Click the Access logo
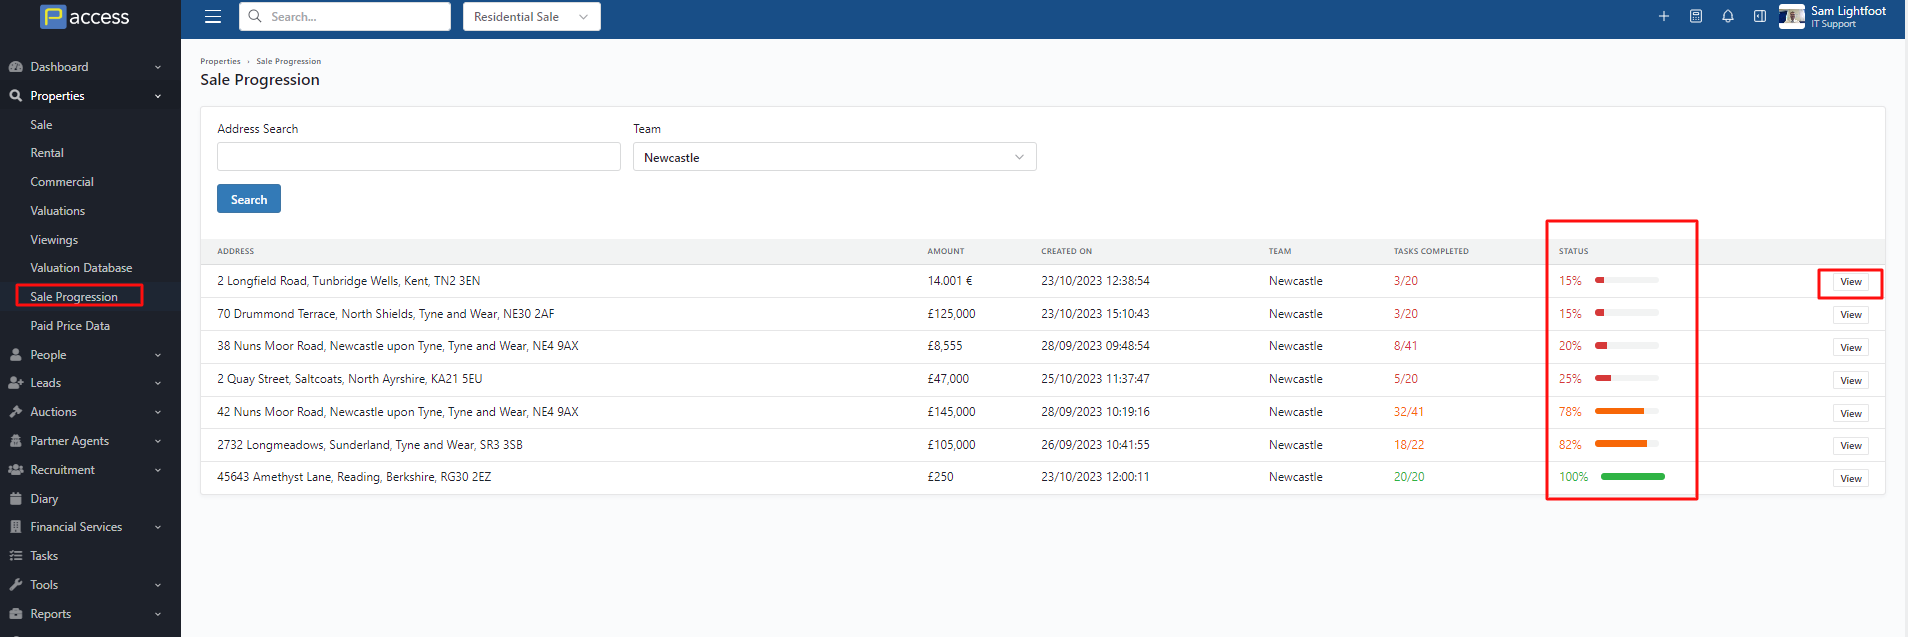Image resolution: width=1908 pixels, height=637 pixels. point(85,17)
